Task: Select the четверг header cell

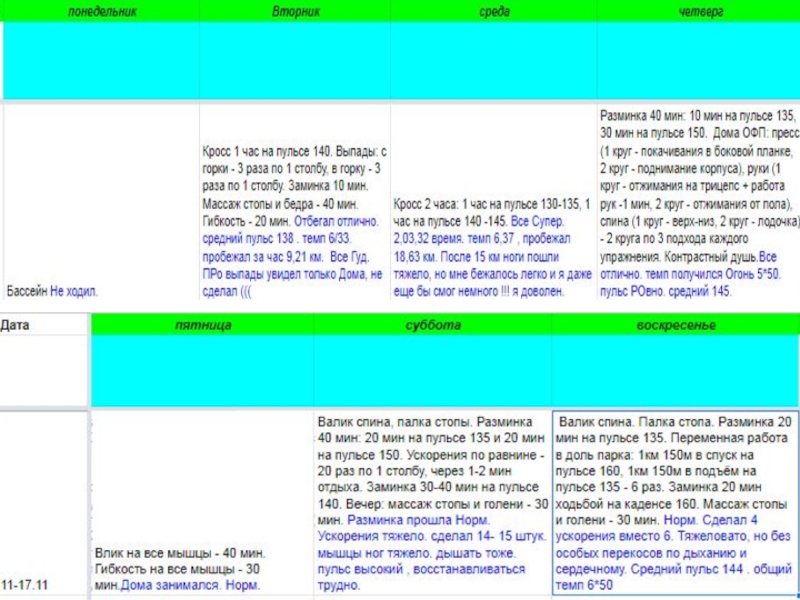Action: click(700, 12)
